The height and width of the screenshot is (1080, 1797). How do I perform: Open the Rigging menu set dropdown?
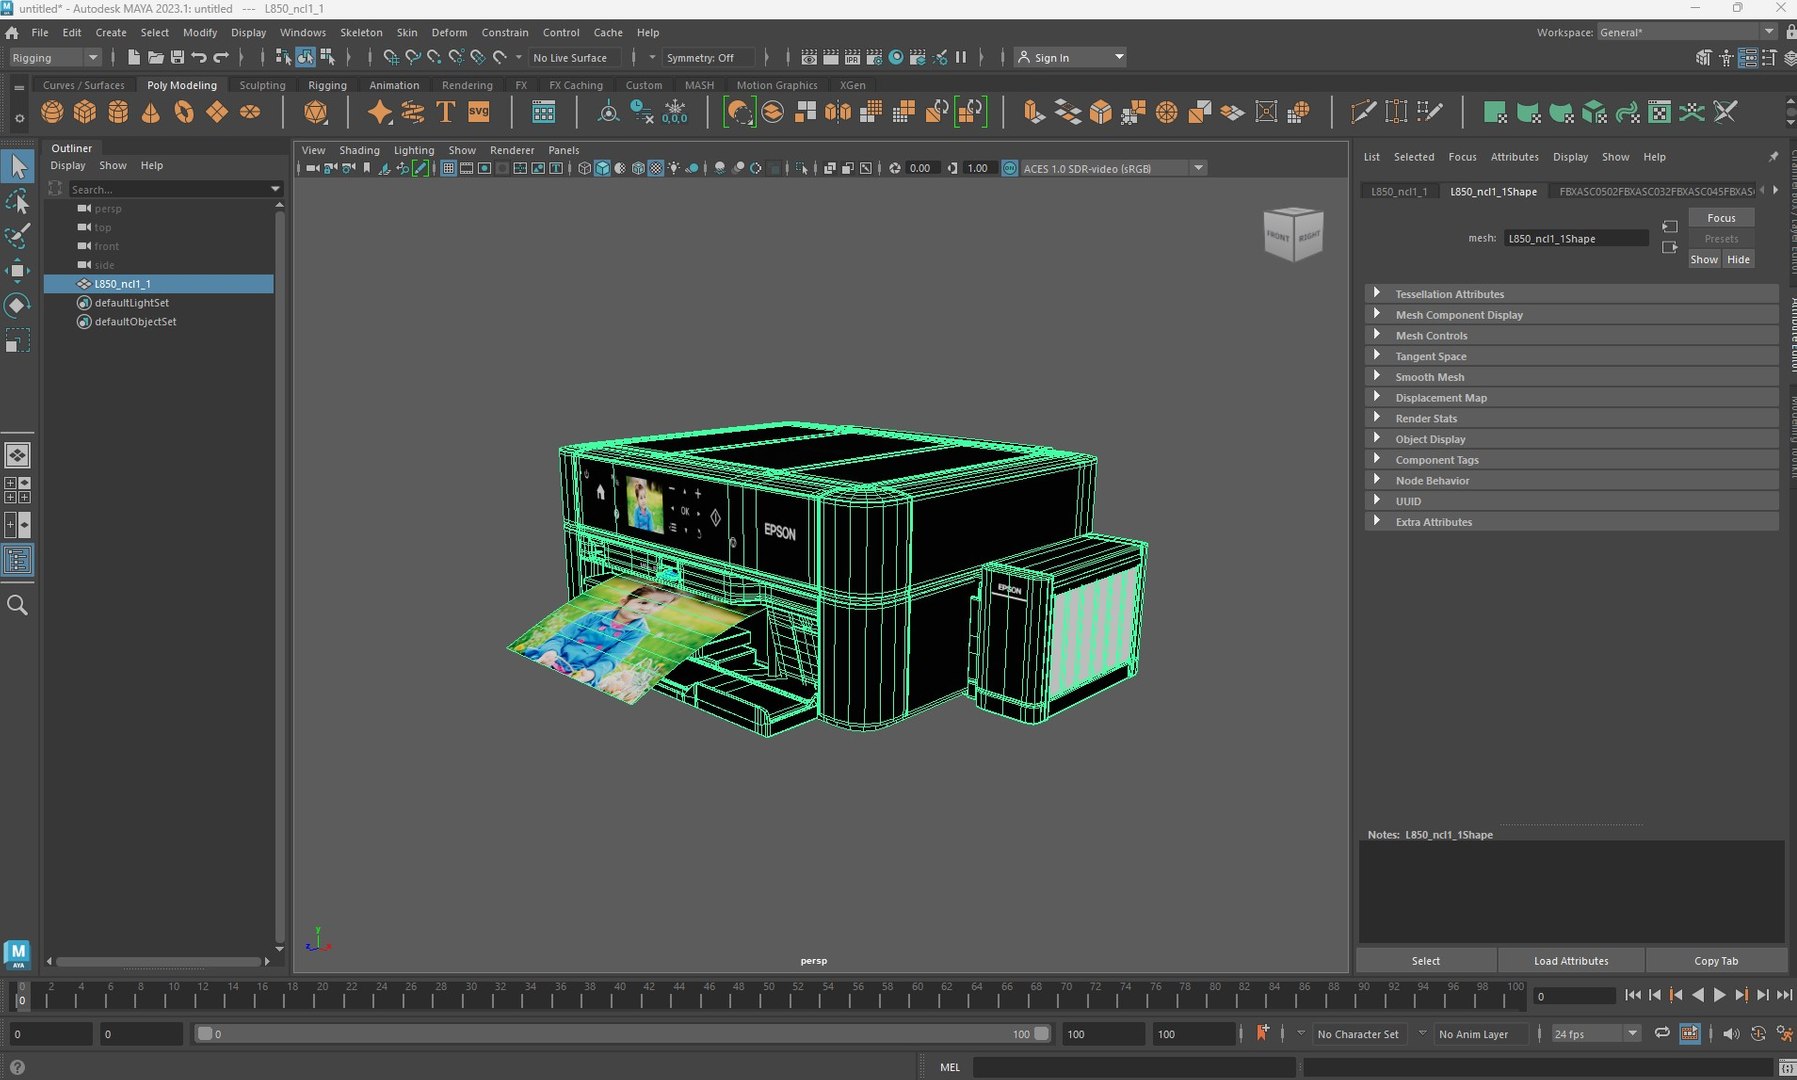tap(55, 58)
